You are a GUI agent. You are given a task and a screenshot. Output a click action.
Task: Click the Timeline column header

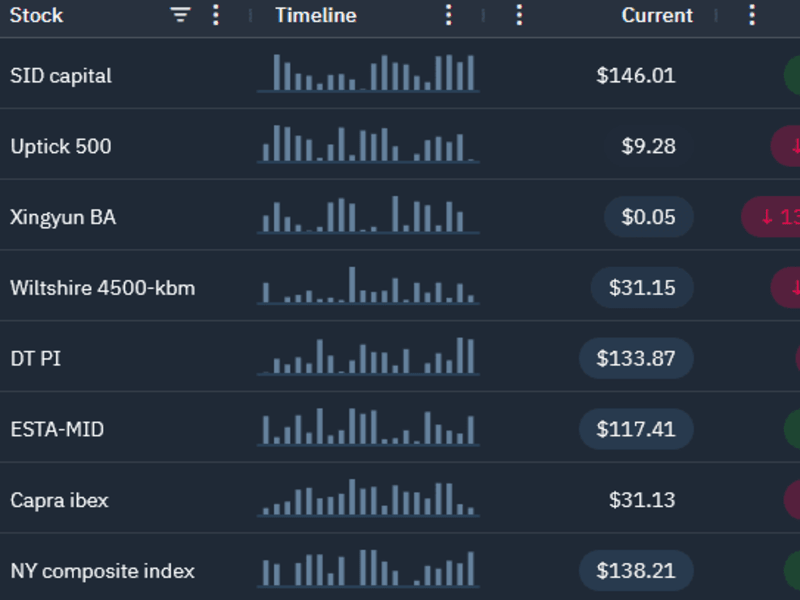316,15
